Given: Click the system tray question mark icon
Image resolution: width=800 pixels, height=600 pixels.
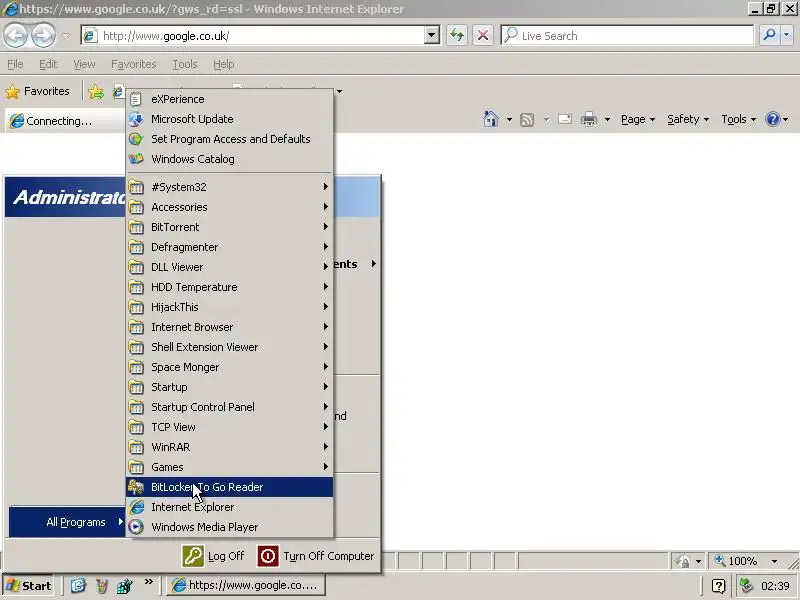Looking at the screenshot, I should pyautogui.click(x=718, y=586).
